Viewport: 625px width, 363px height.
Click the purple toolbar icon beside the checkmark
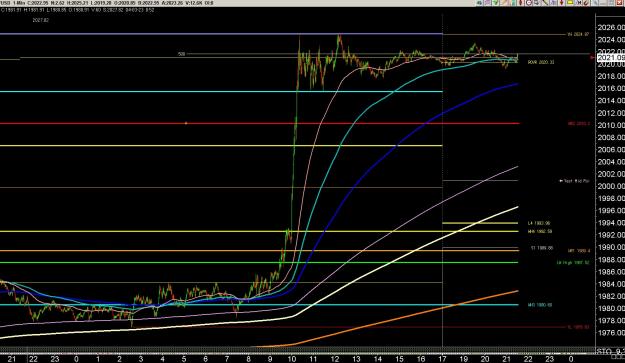point(487,3)
